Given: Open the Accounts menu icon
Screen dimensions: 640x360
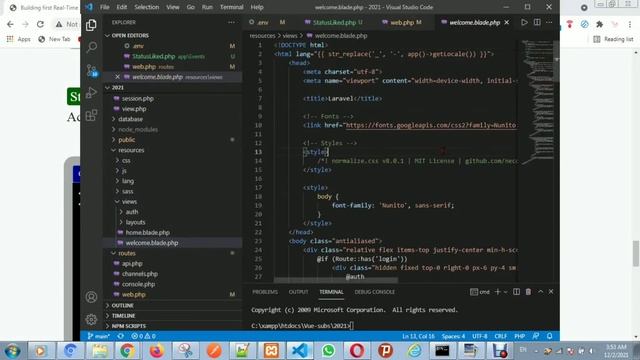Looking at the screenshot, I should [91, 297].
